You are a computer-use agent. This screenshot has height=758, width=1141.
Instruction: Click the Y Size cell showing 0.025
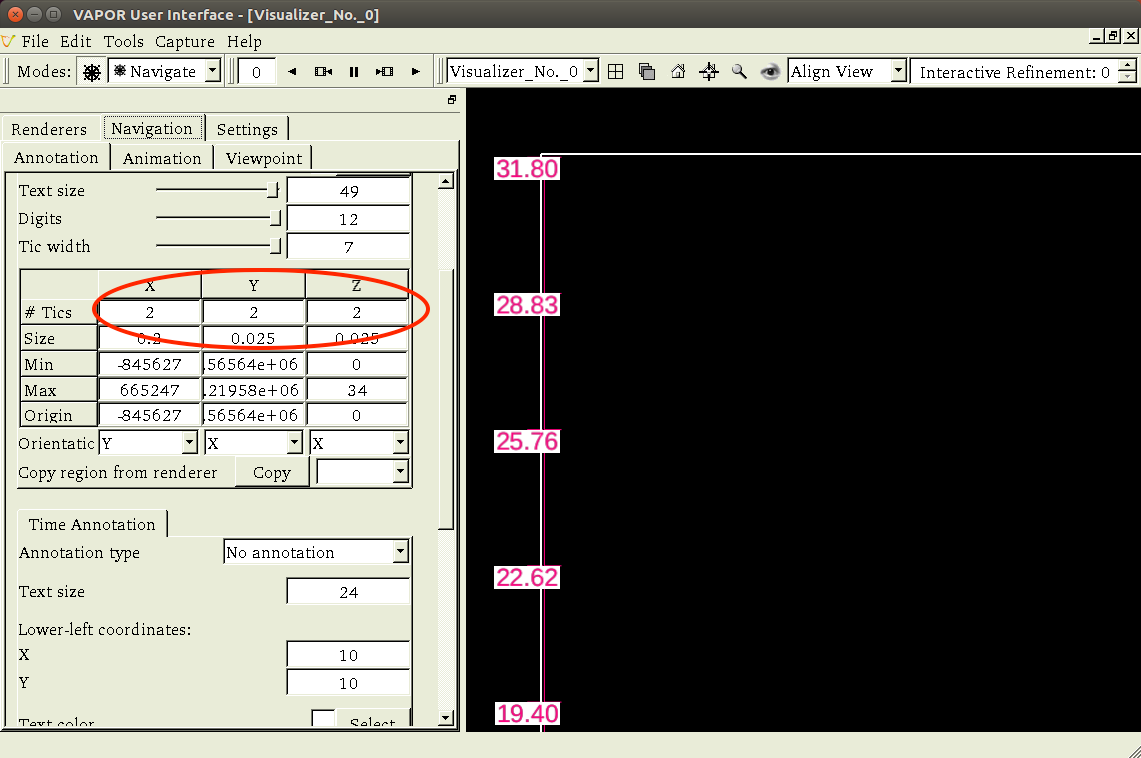coord(253,338)
